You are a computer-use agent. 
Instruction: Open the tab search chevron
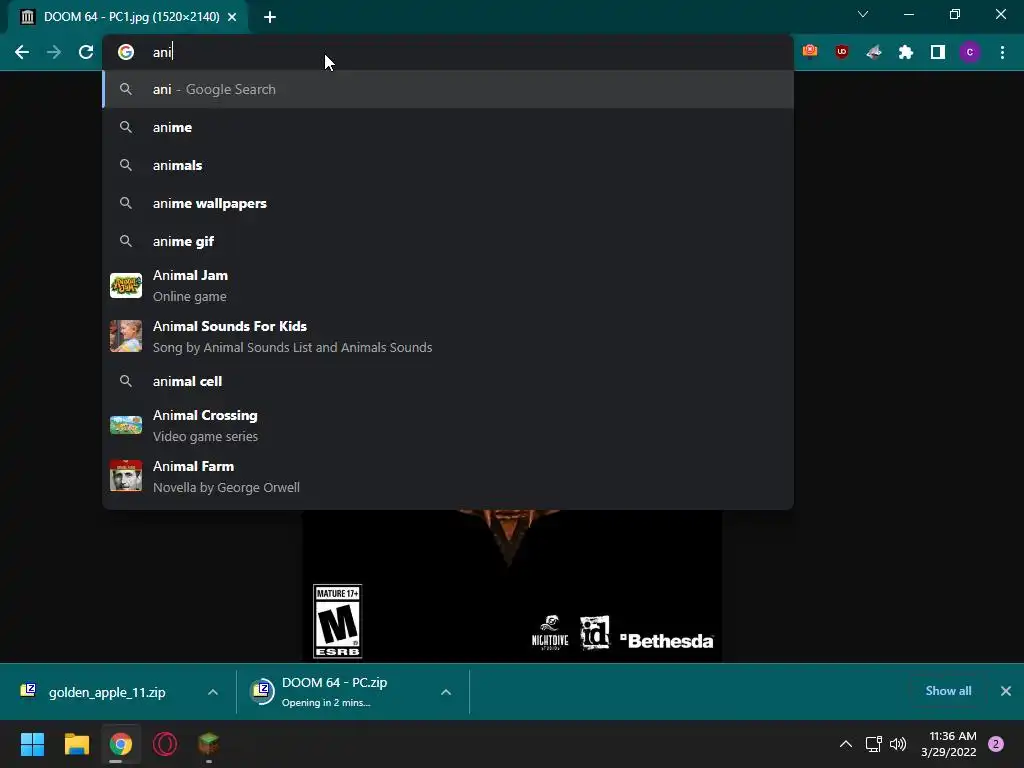(x=863, y=14)
